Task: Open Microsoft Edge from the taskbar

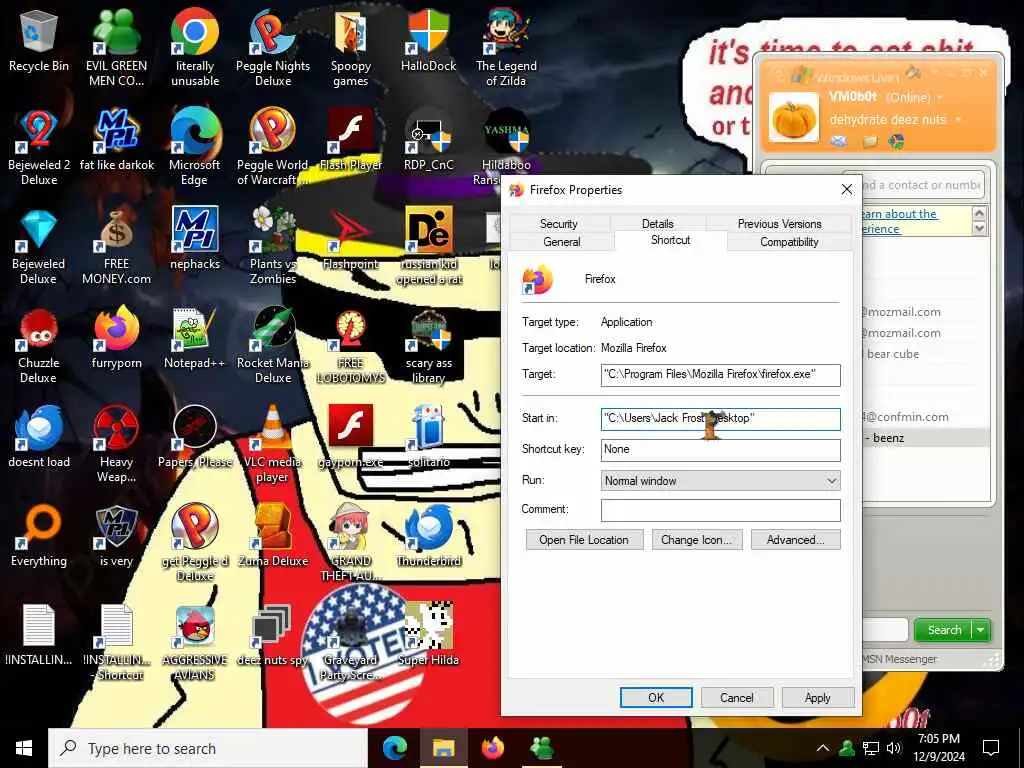Action: [x=394, y=748]
